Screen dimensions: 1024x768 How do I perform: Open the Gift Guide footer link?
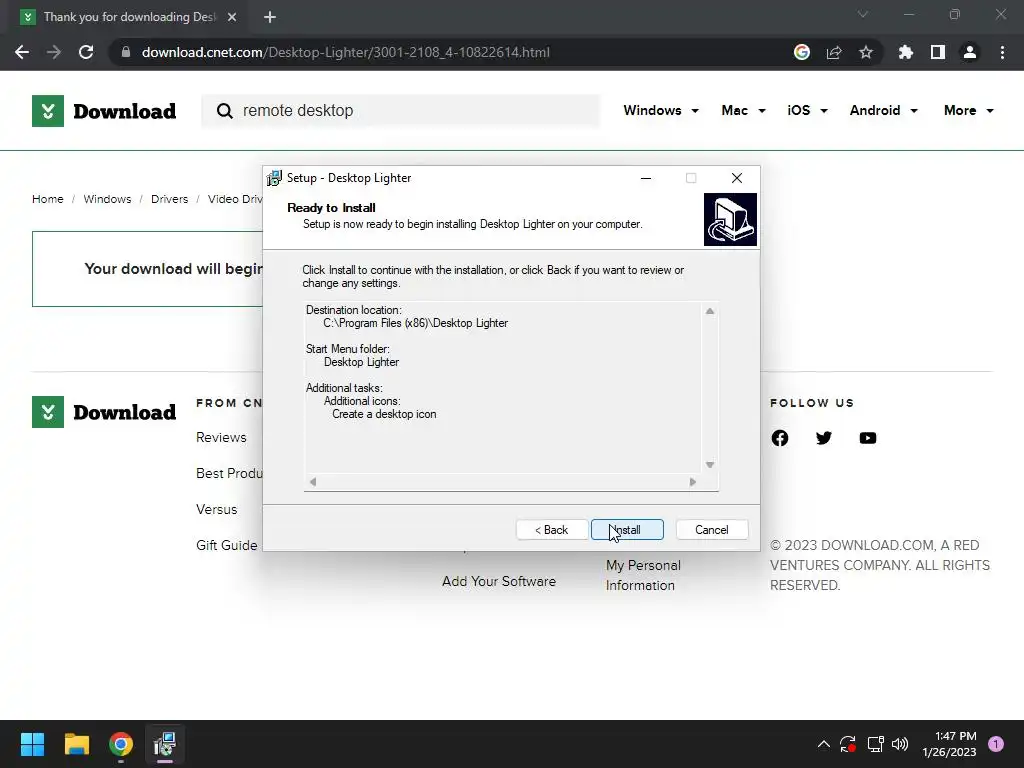[227, 545]
